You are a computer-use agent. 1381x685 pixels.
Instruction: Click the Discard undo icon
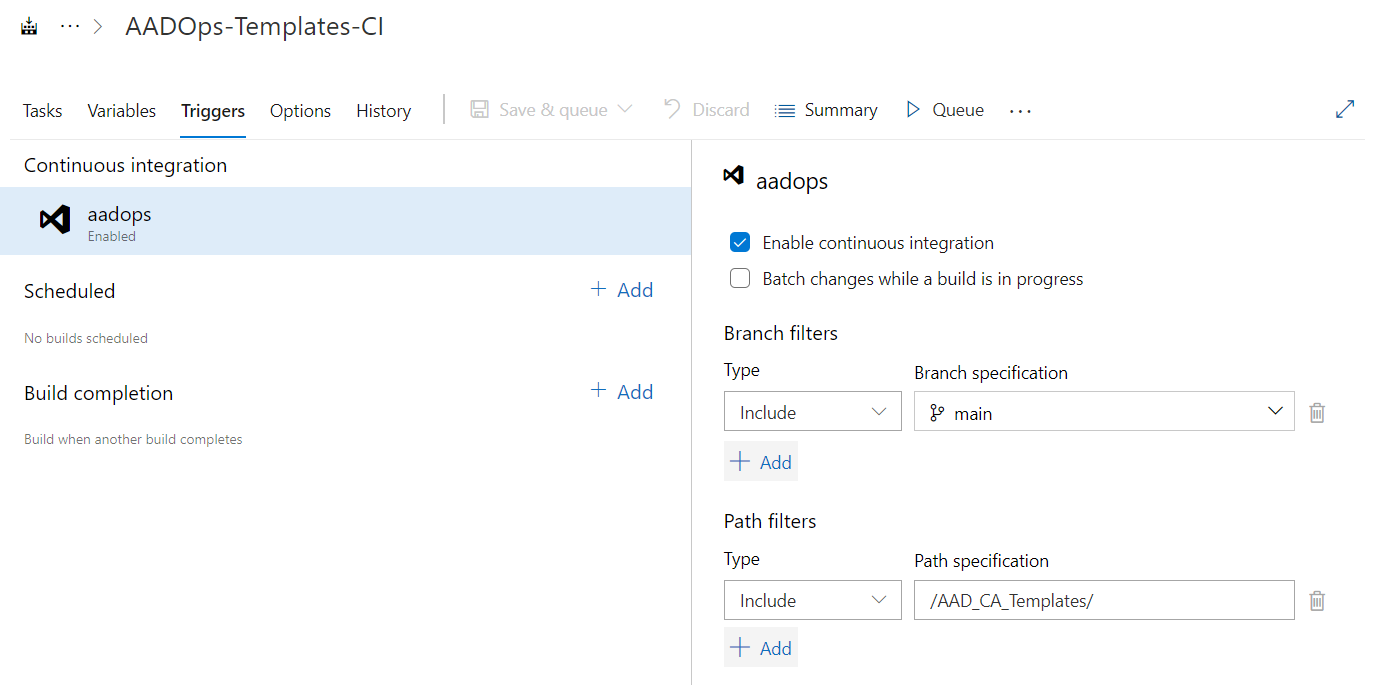pyautogui.click(x=672, y=109)
